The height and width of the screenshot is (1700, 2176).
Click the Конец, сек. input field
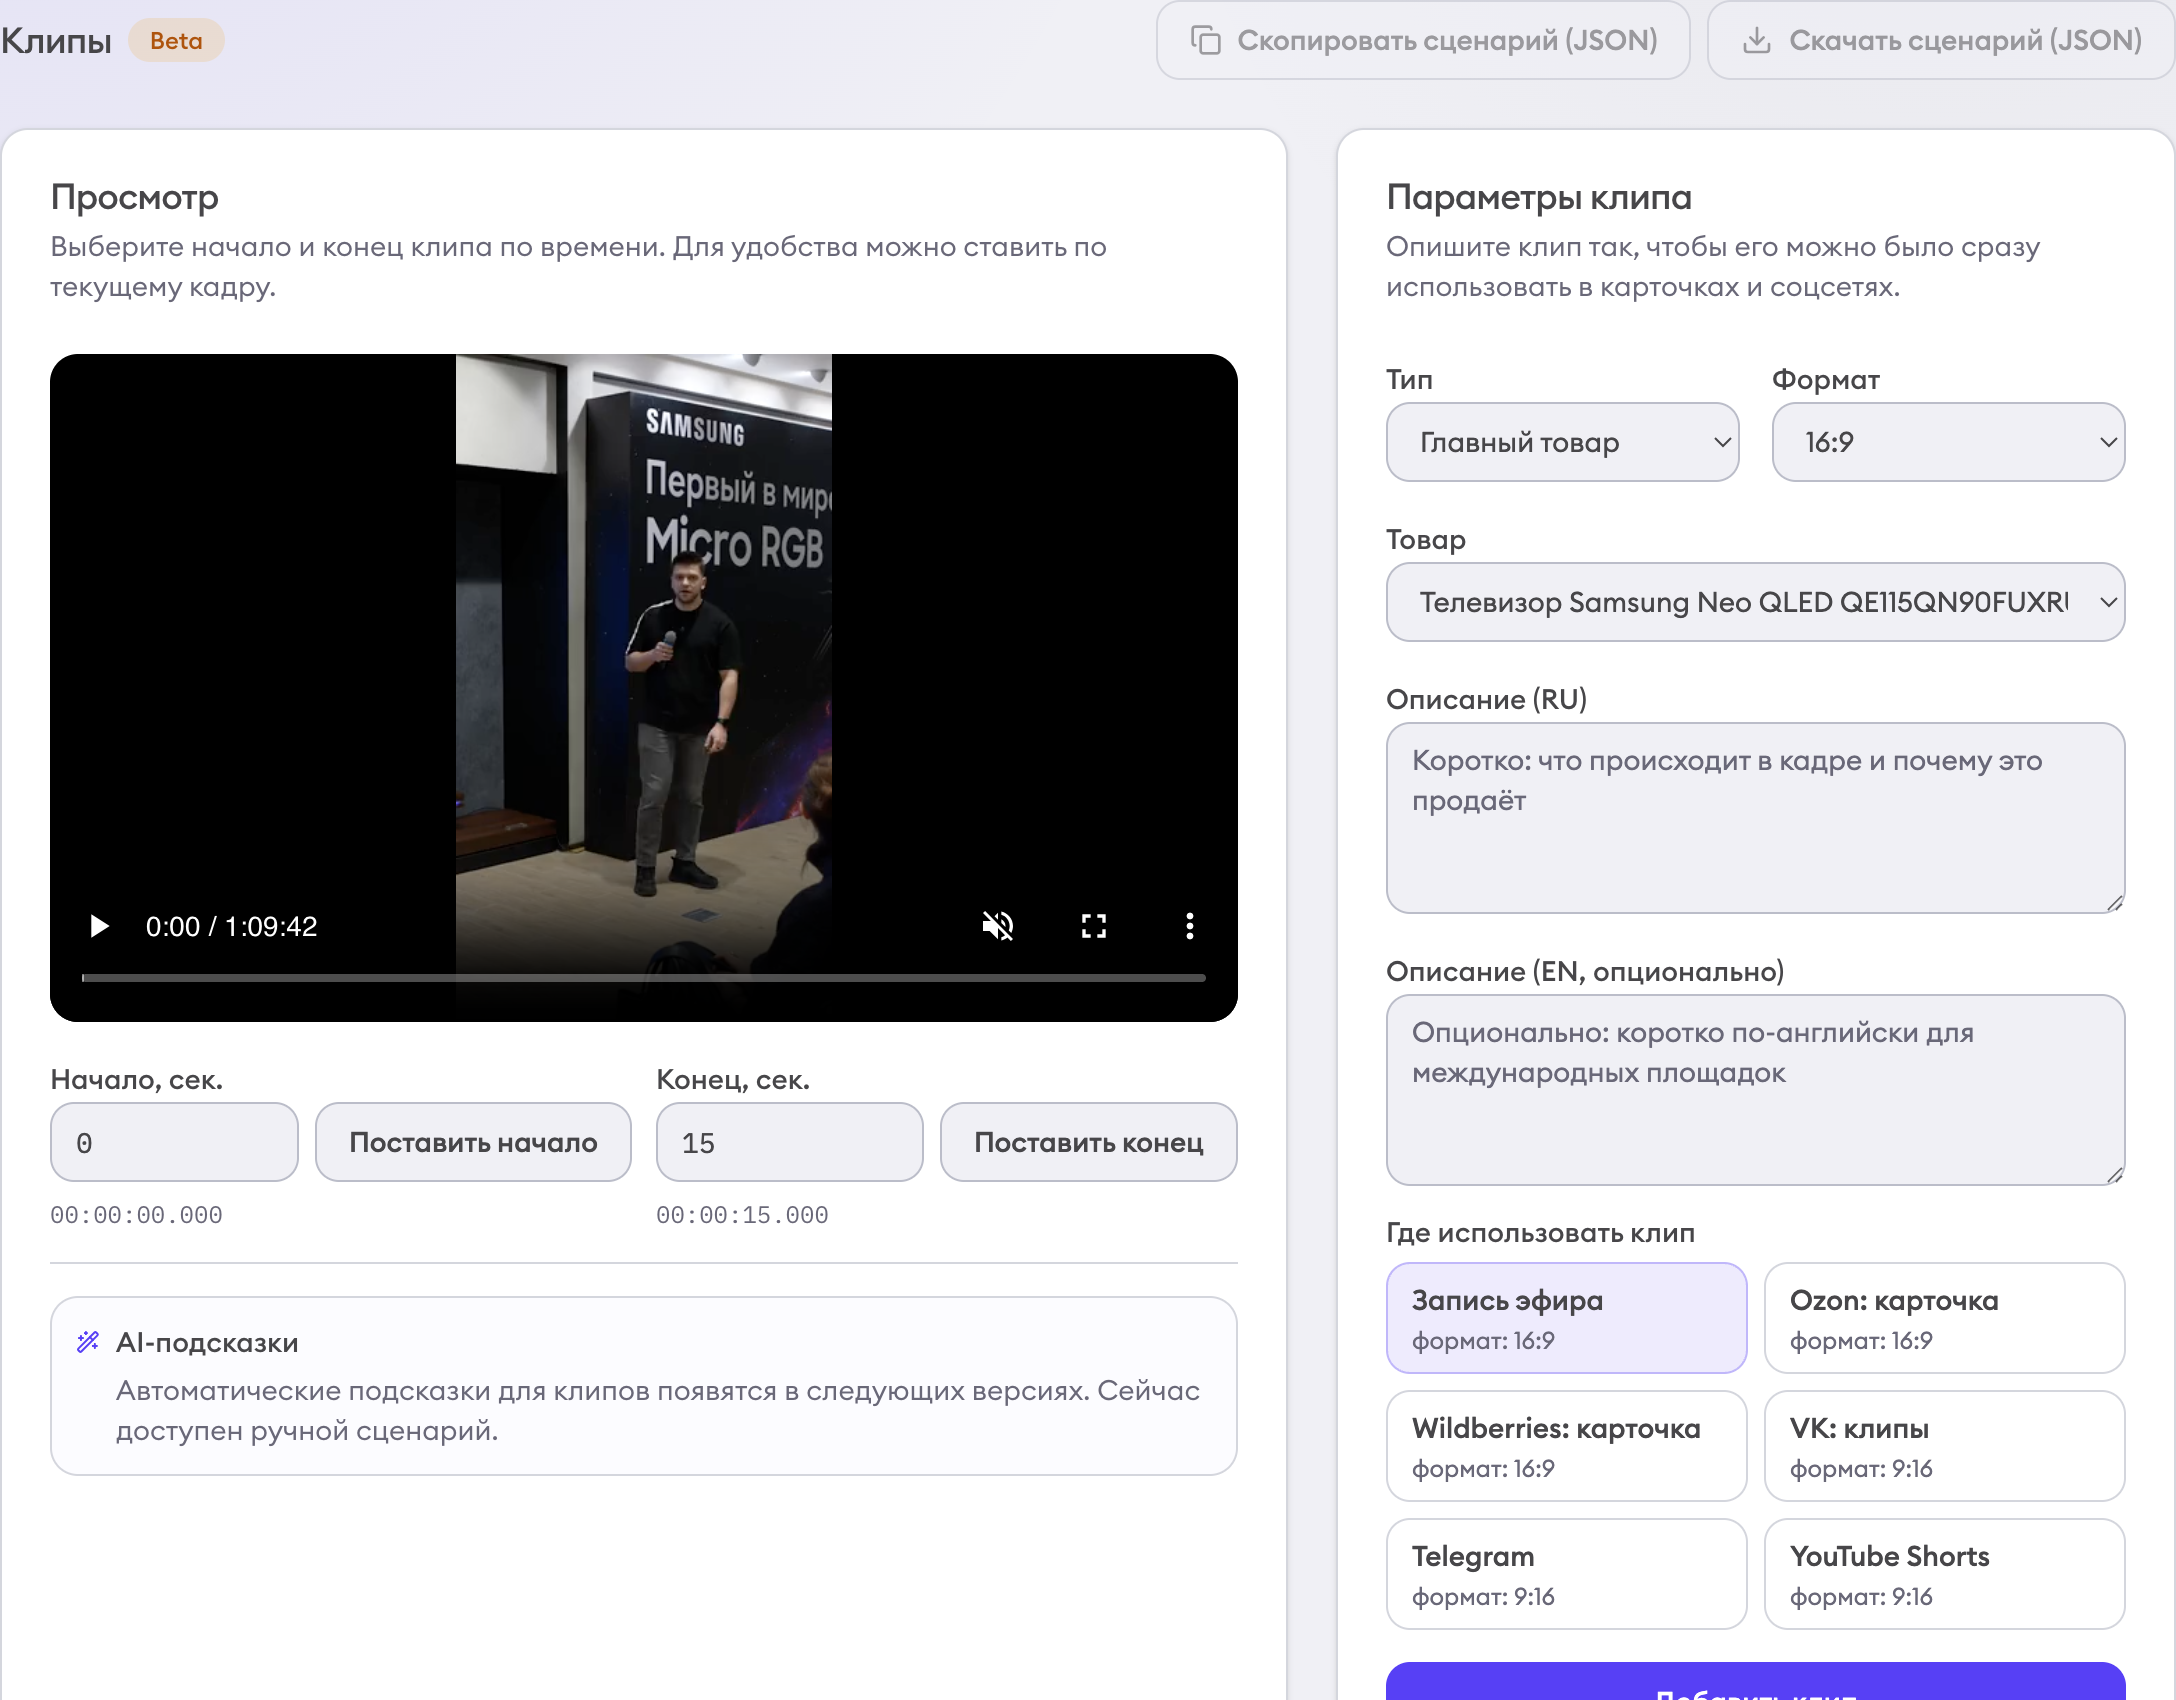tap(788, 1142)
